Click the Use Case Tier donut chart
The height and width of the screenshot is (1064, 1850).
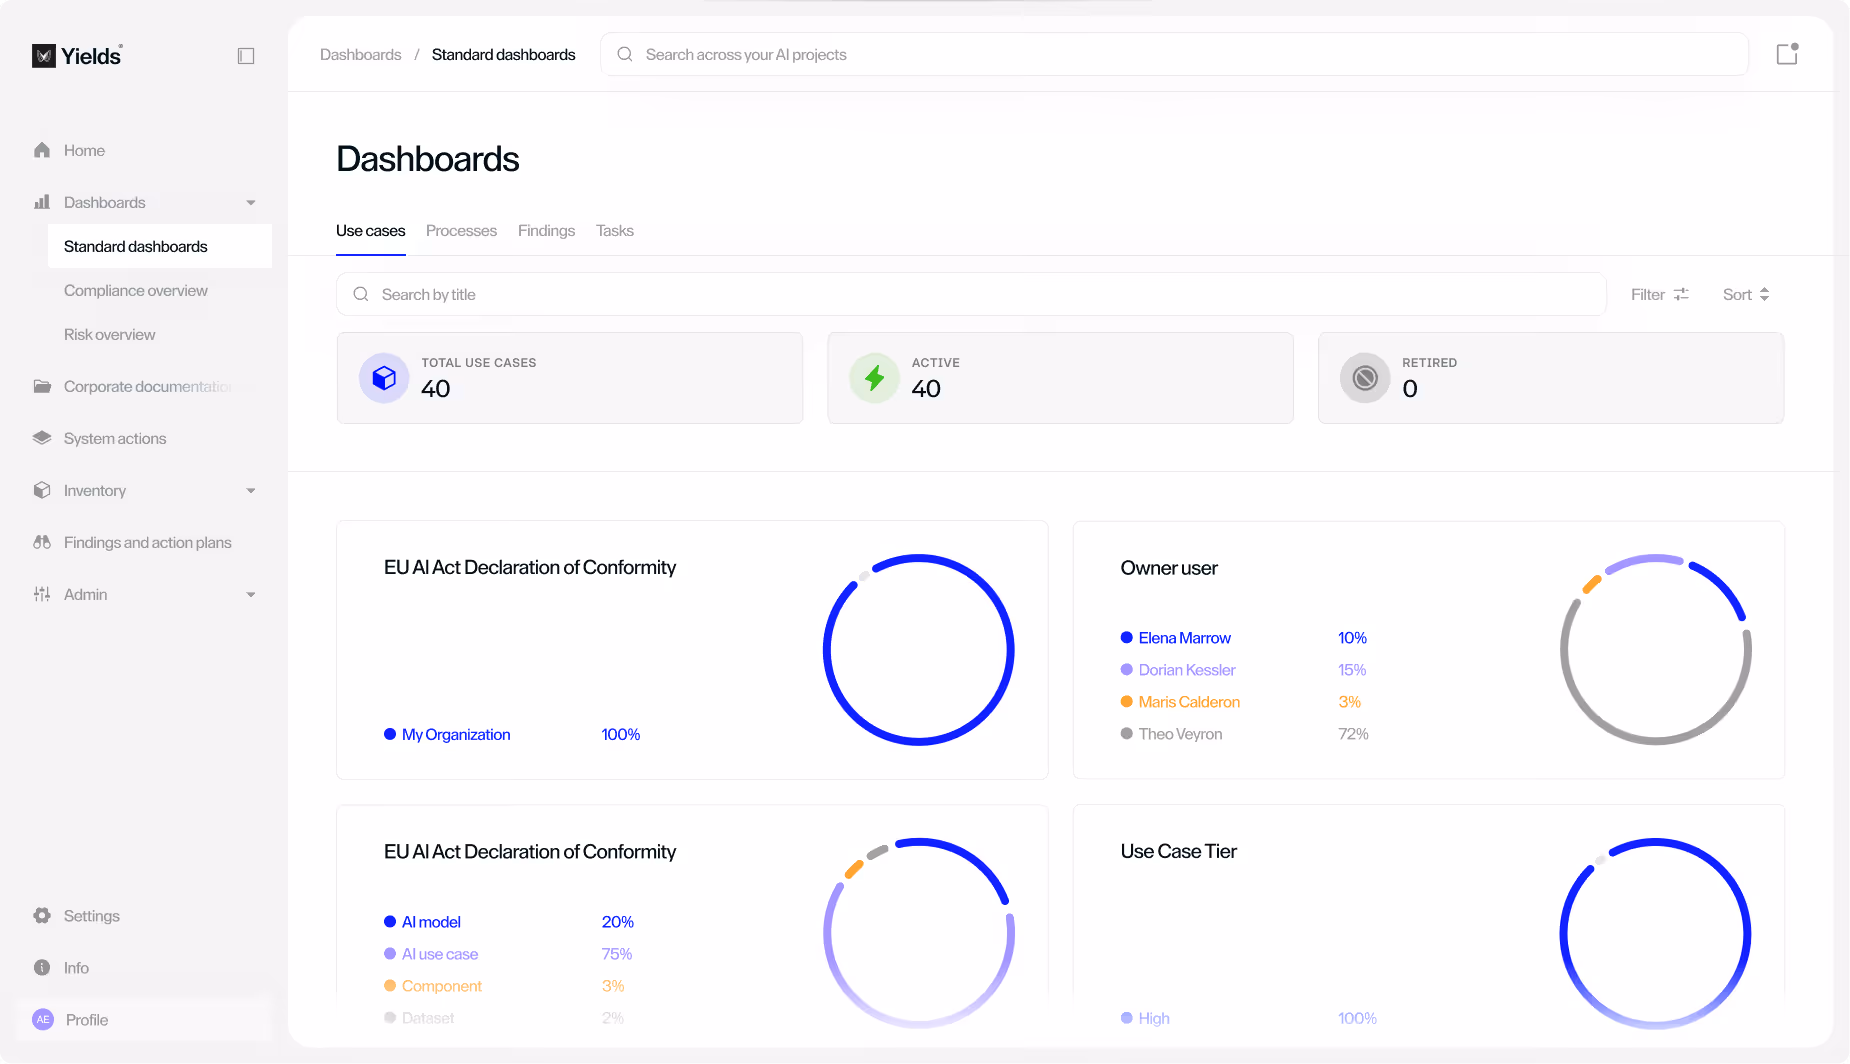(x=1656, y=933)
